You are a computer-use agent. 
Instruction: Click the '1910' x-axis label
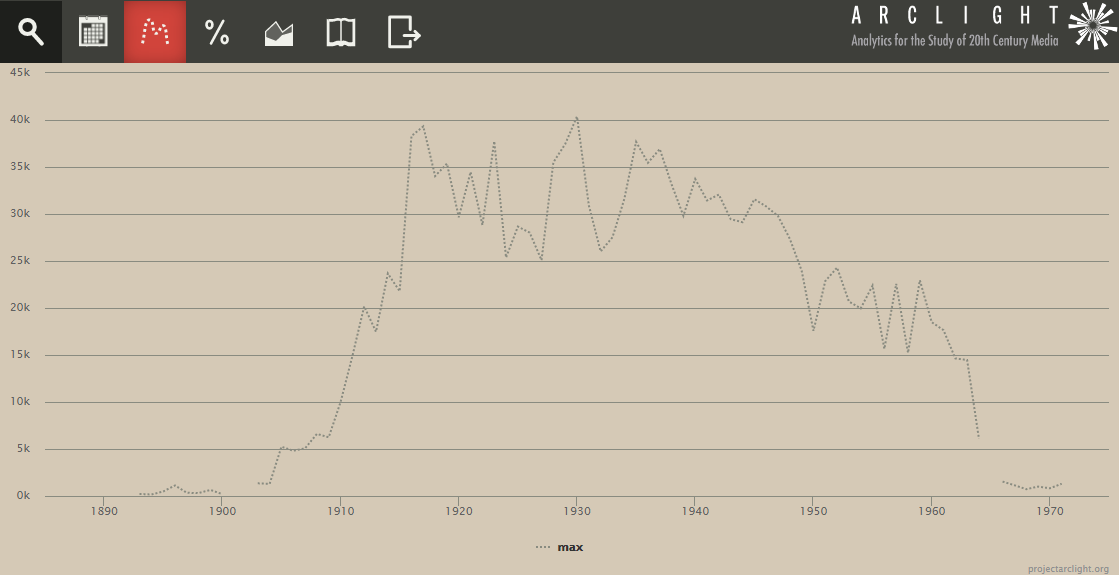click(x=340, y=512)
